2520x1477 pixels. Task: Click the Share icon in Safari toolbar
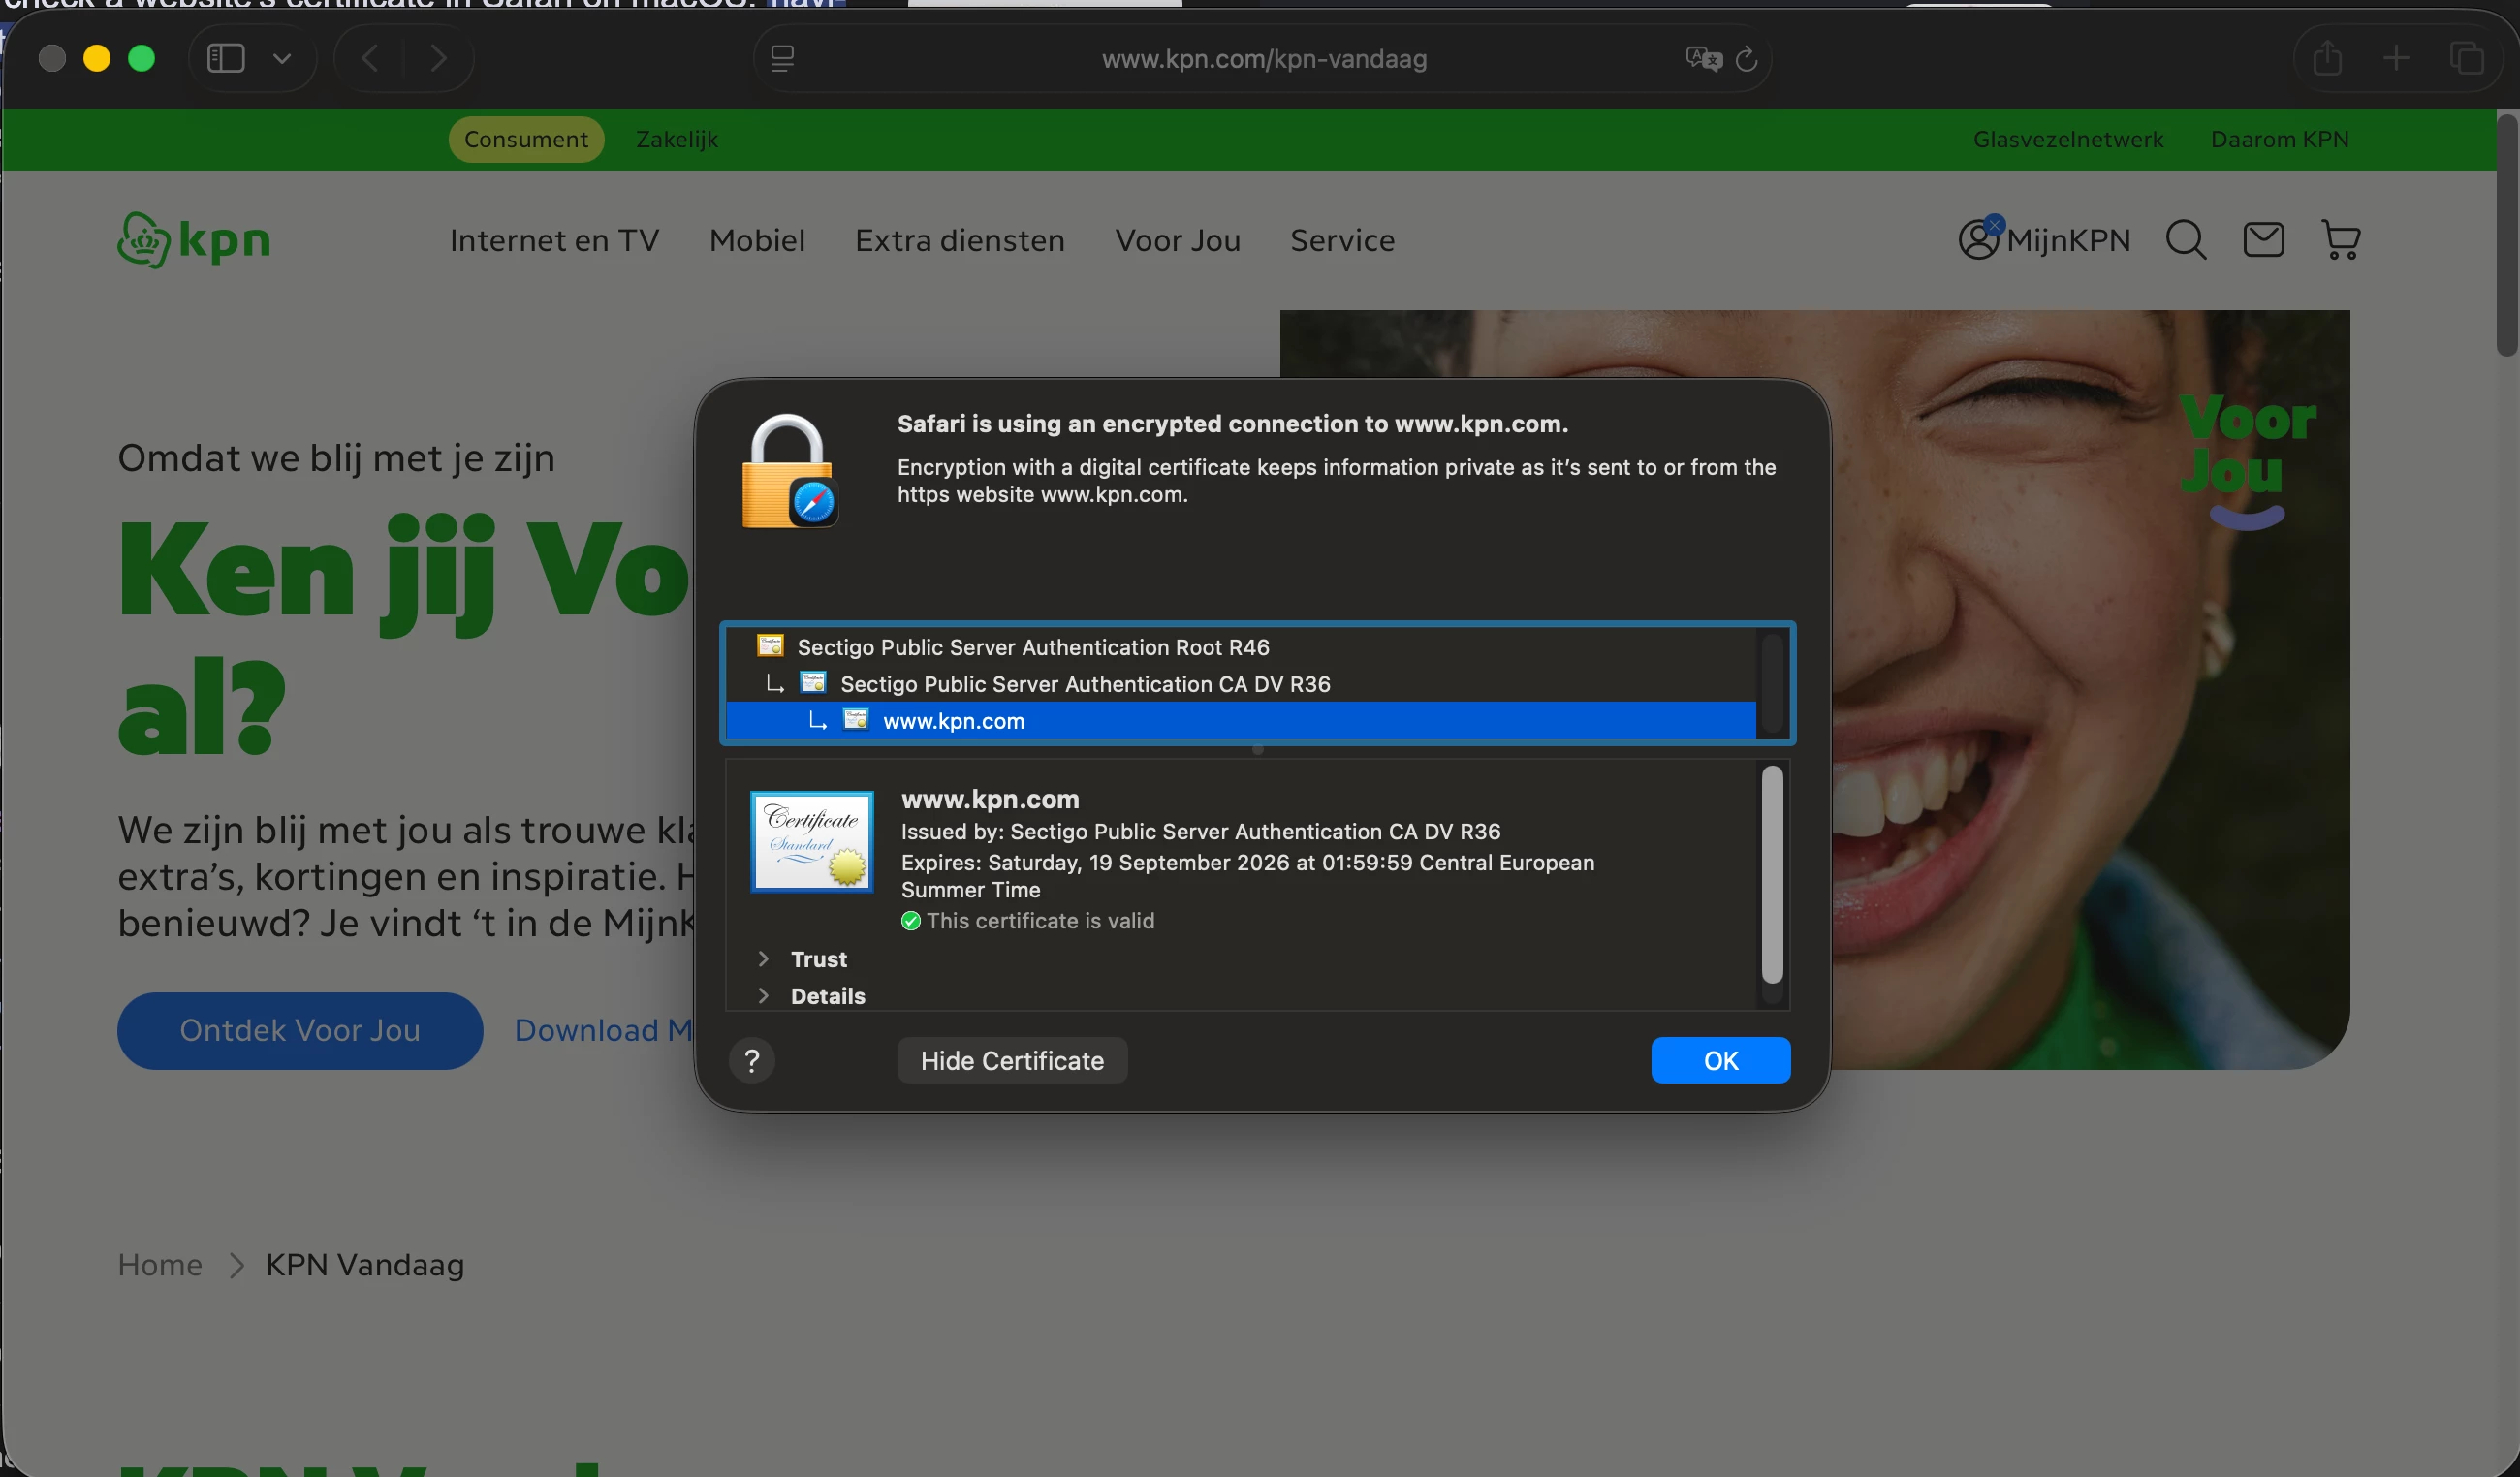pyautogui.click(x=2327, y=58)
